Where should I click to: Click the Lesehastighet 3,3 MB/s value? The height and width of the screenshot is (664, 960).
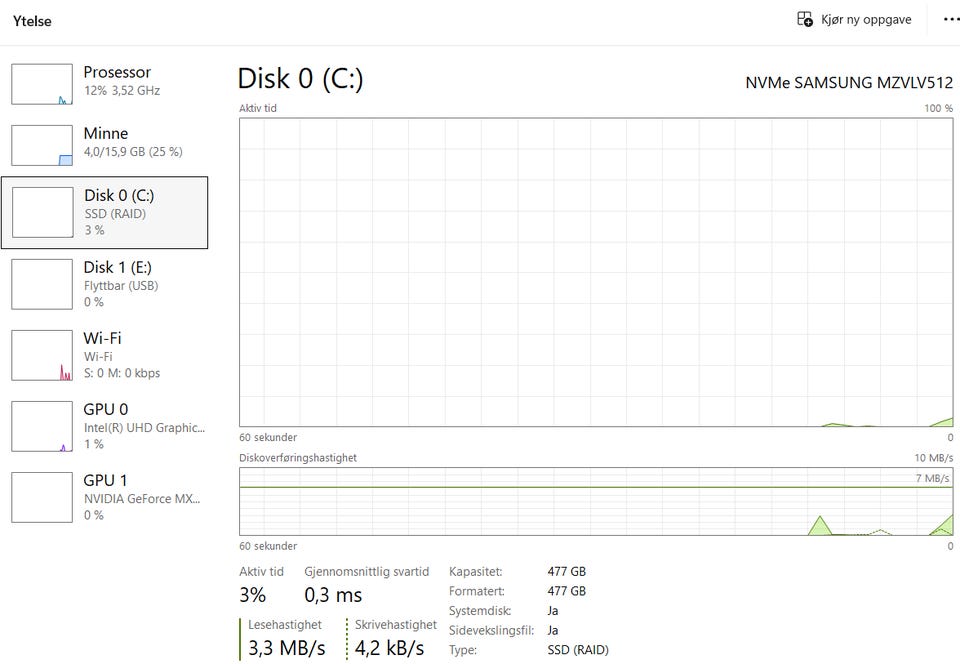click(287, 648)
